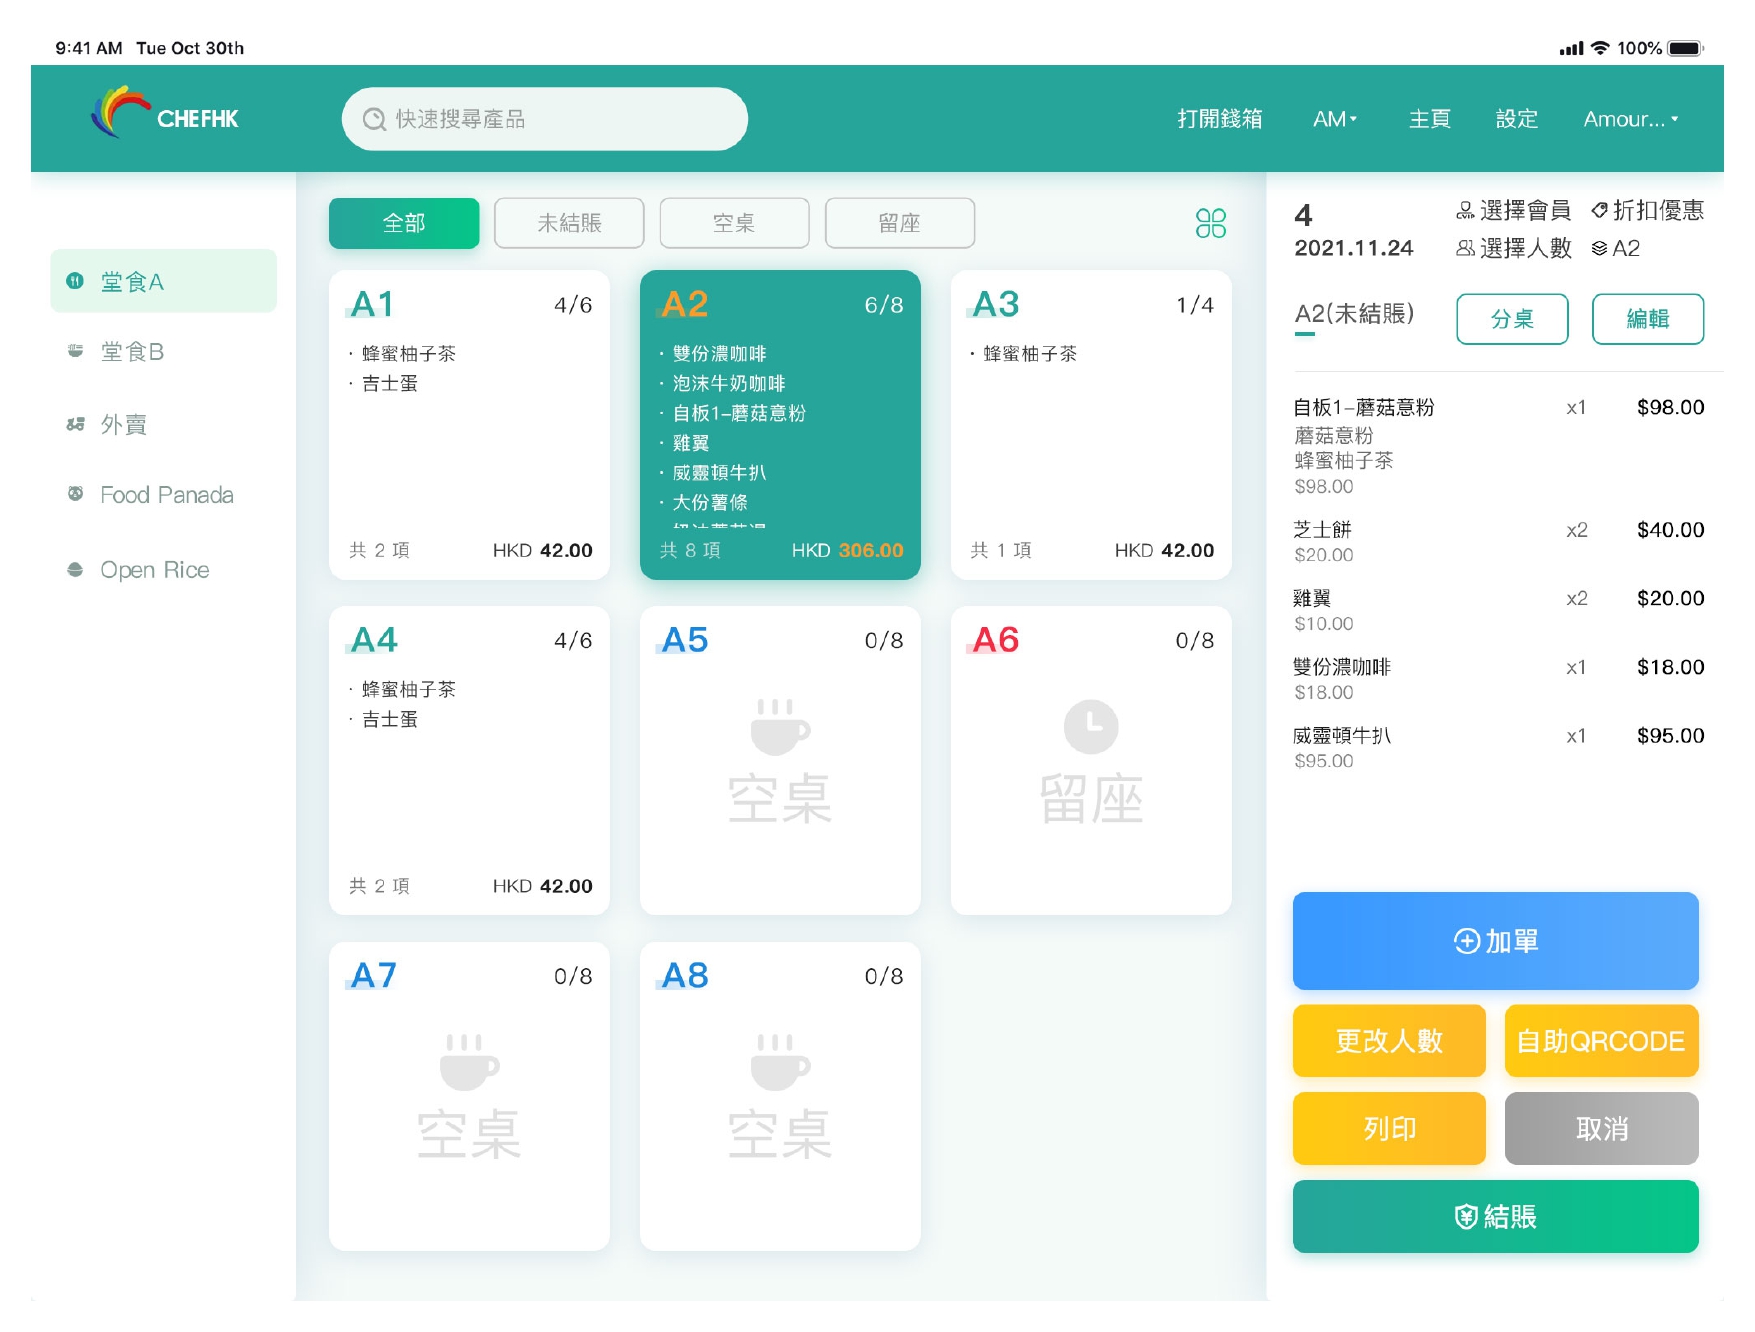Open the A2 table layer selector

(x=1616, y=248)
